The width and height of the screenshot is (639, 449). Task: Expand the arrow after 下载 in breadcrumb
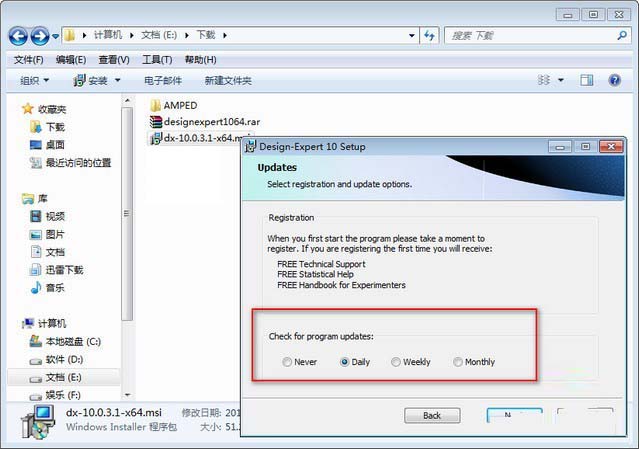tap(225, 35)
